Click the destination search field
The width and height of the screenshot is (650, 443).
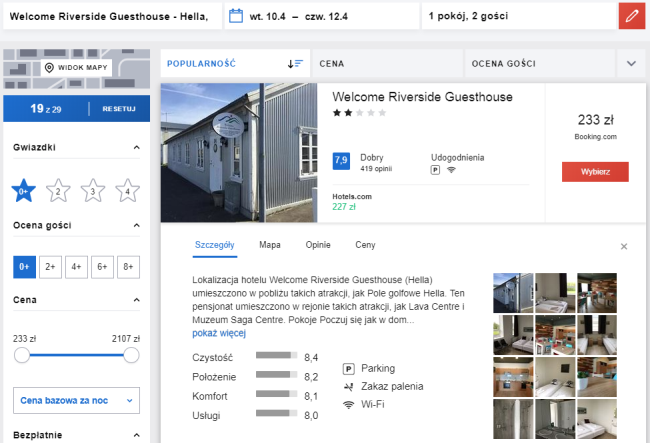click(x=112, y=16)
